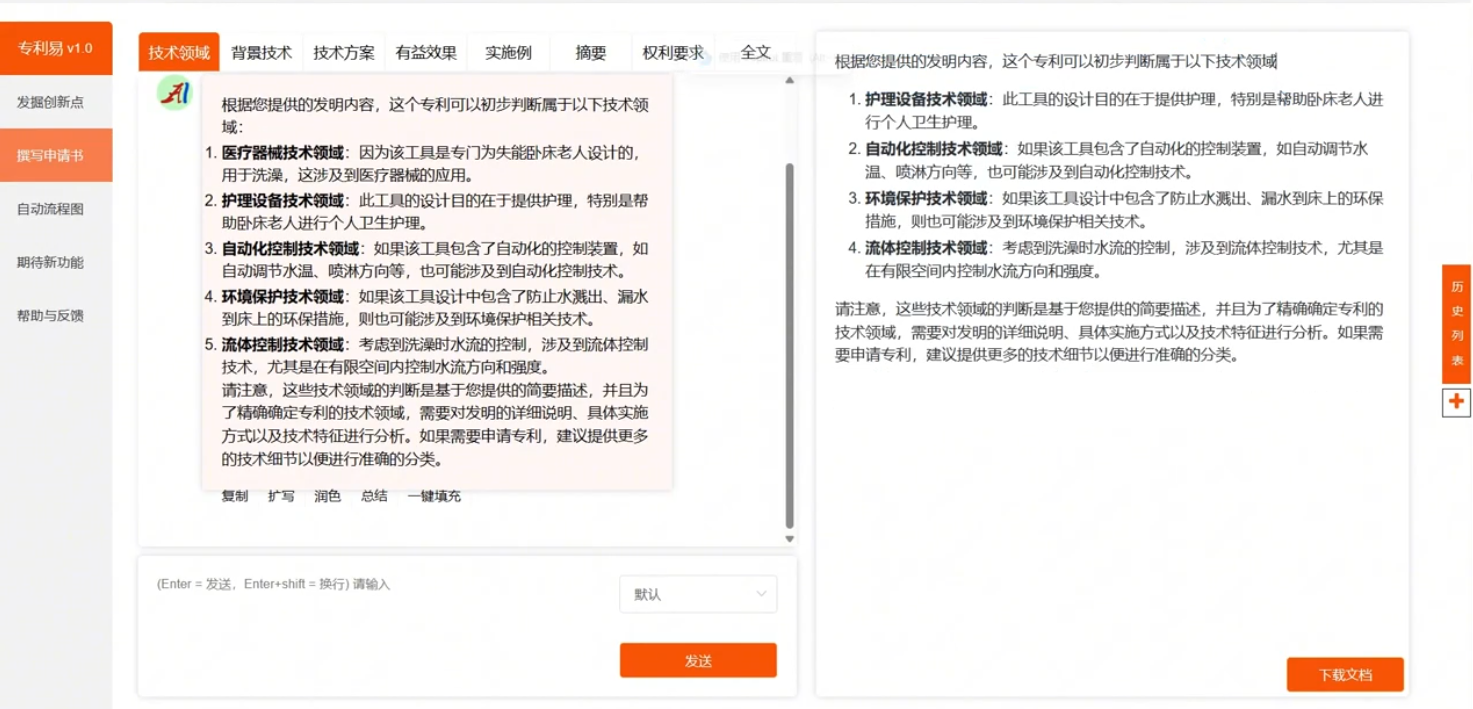Focus the message input field
The height and width of the screenshot is (709, 1473).
pos(380,620)
